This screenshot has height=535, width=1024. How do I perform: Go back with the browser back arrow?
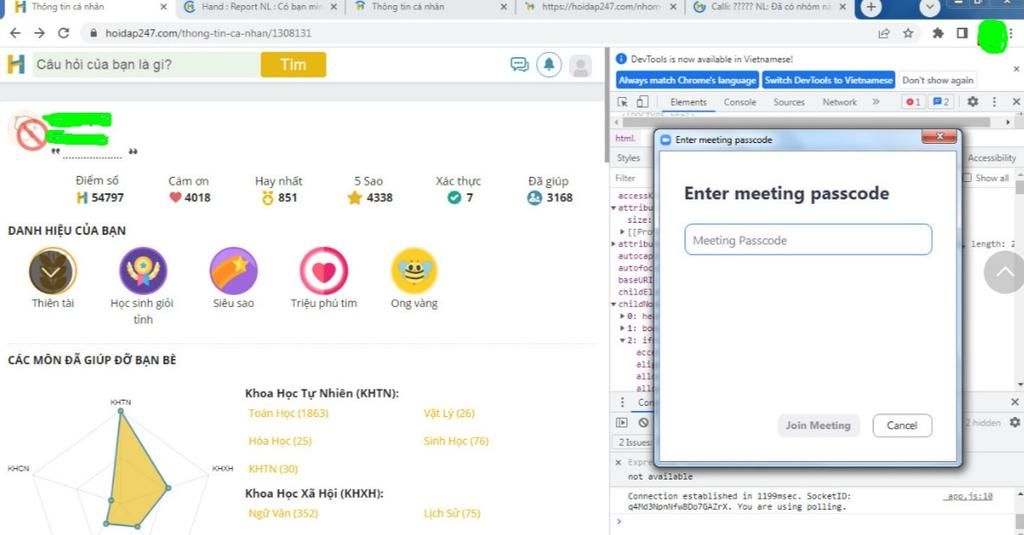pos(15,33)
